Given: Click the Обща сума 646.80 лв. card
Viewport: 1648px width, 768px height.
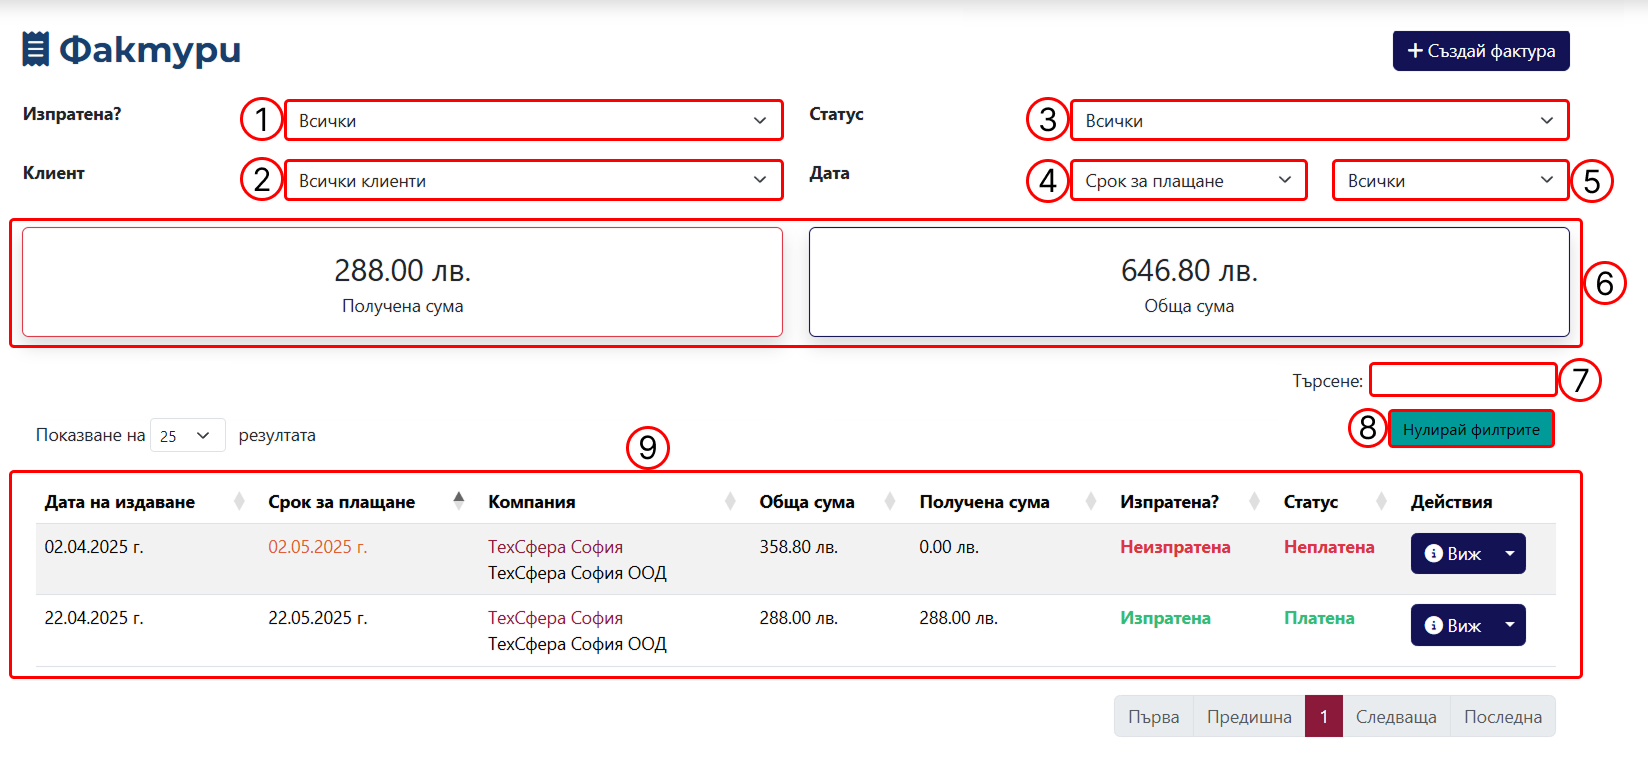Looking at the screenshot, I should [1189, 282].
